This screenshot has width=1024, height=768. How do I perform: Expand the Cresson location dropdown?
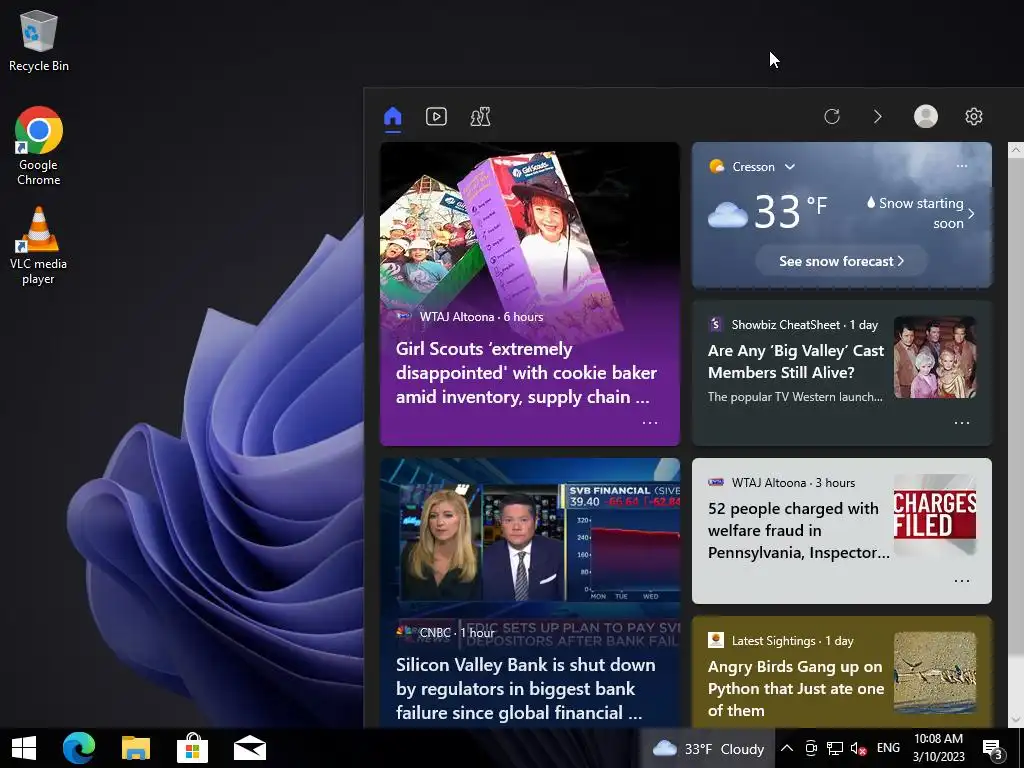790,167
